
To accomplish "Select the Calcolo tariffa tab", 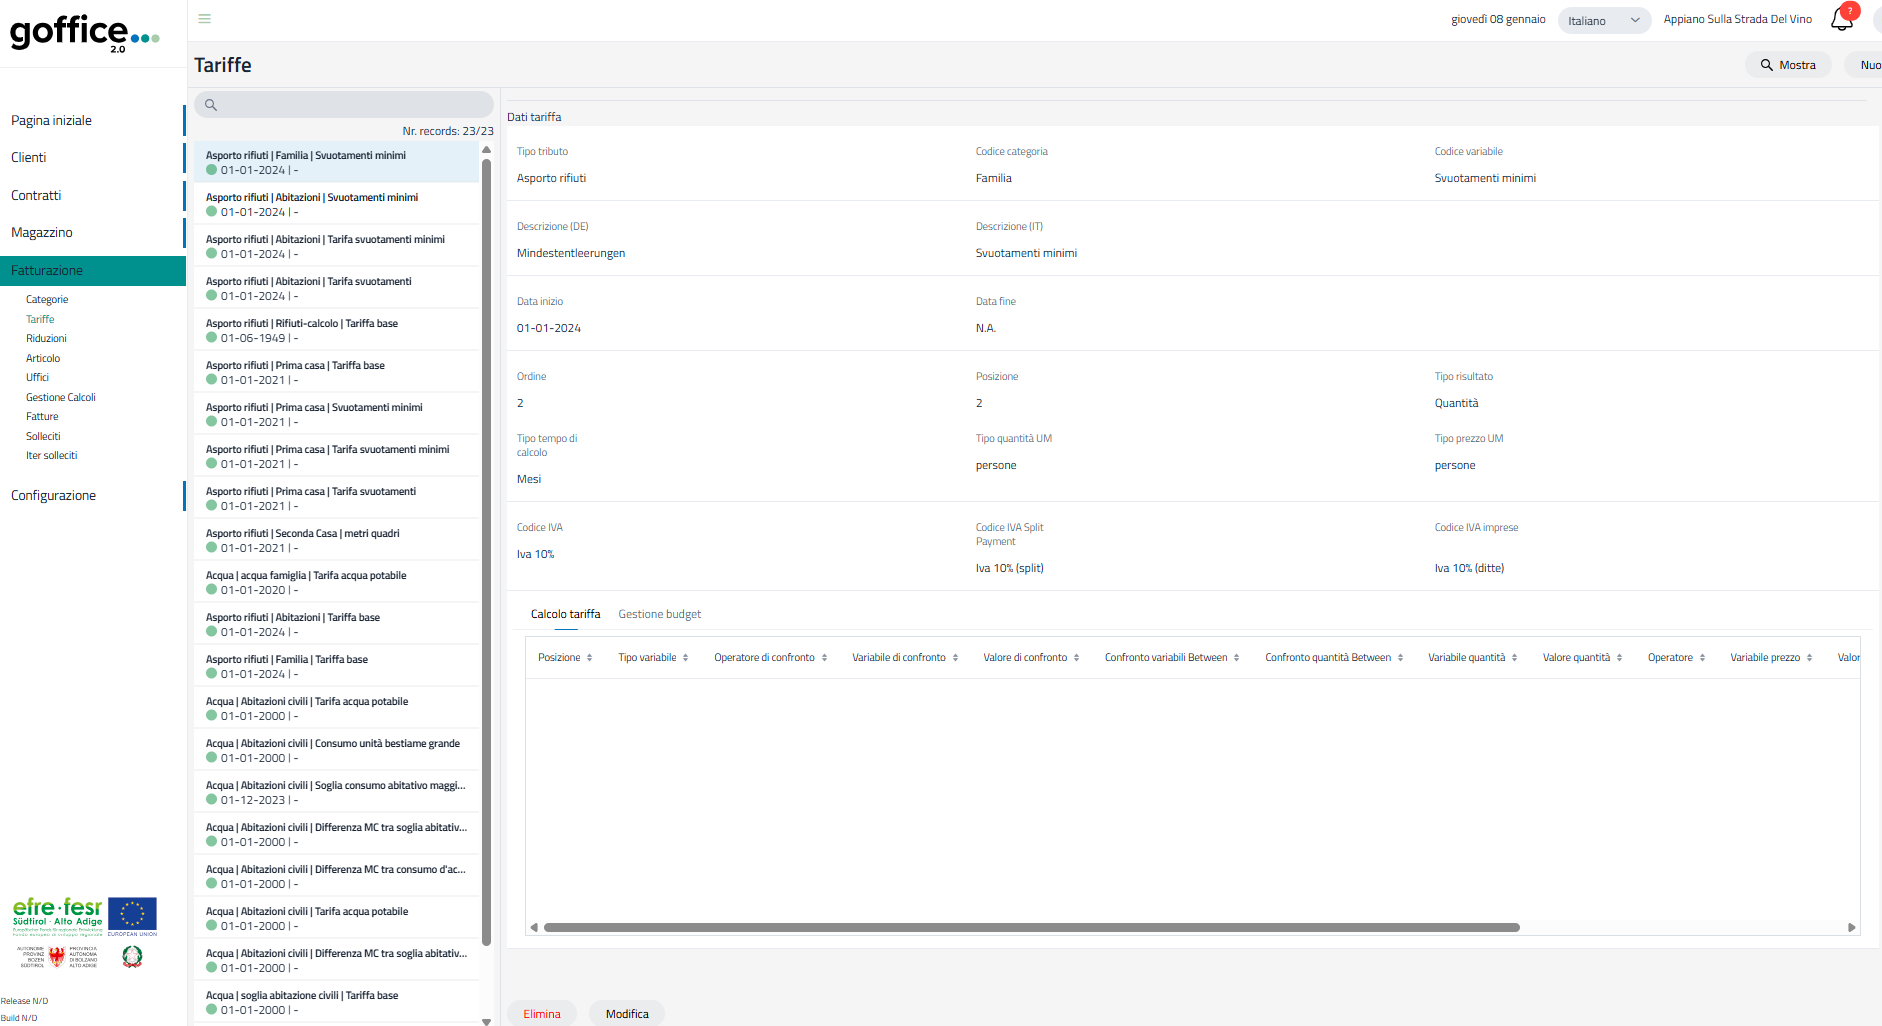I will pos(565,615).
